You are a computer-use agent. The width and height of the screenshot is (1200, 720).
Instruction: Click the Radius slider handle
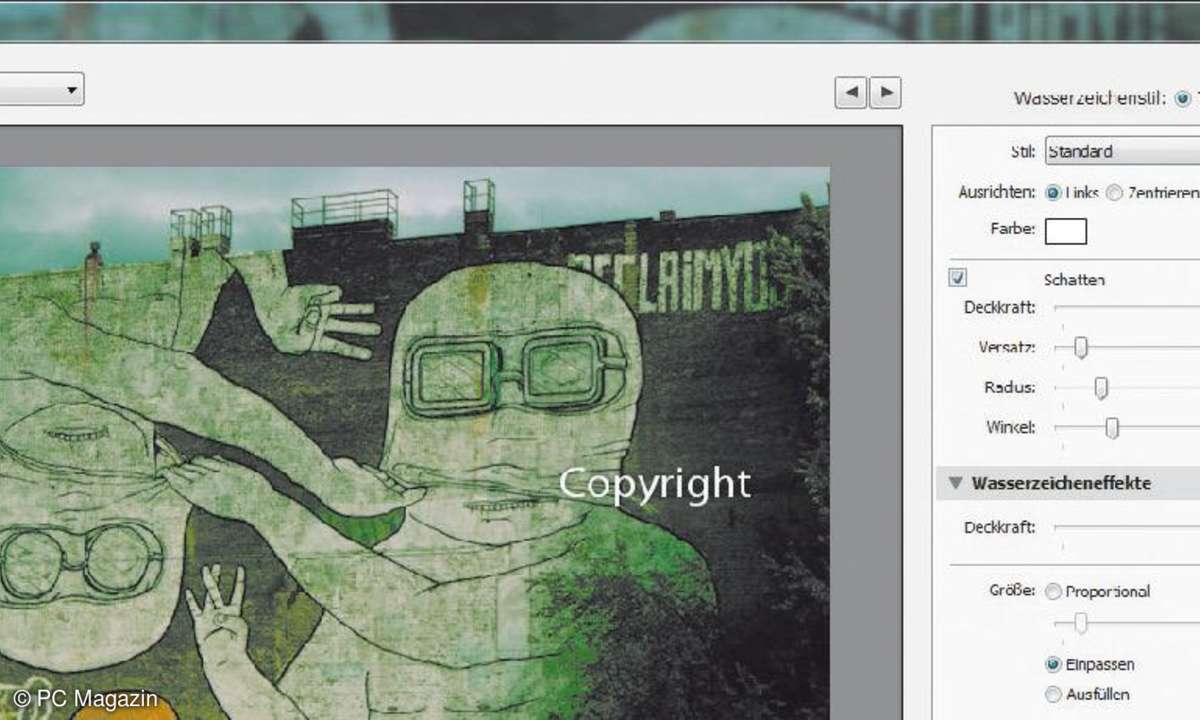(x=1101, y=388)
